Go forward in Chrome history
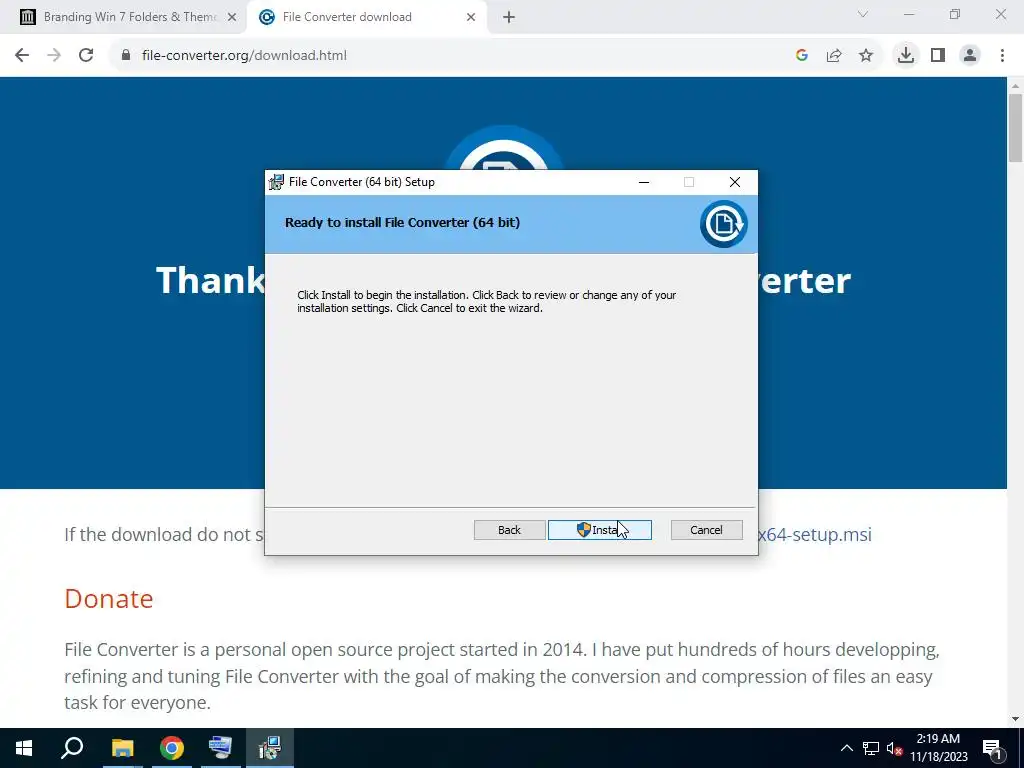 pyautogui.click(x=54, y=56)
